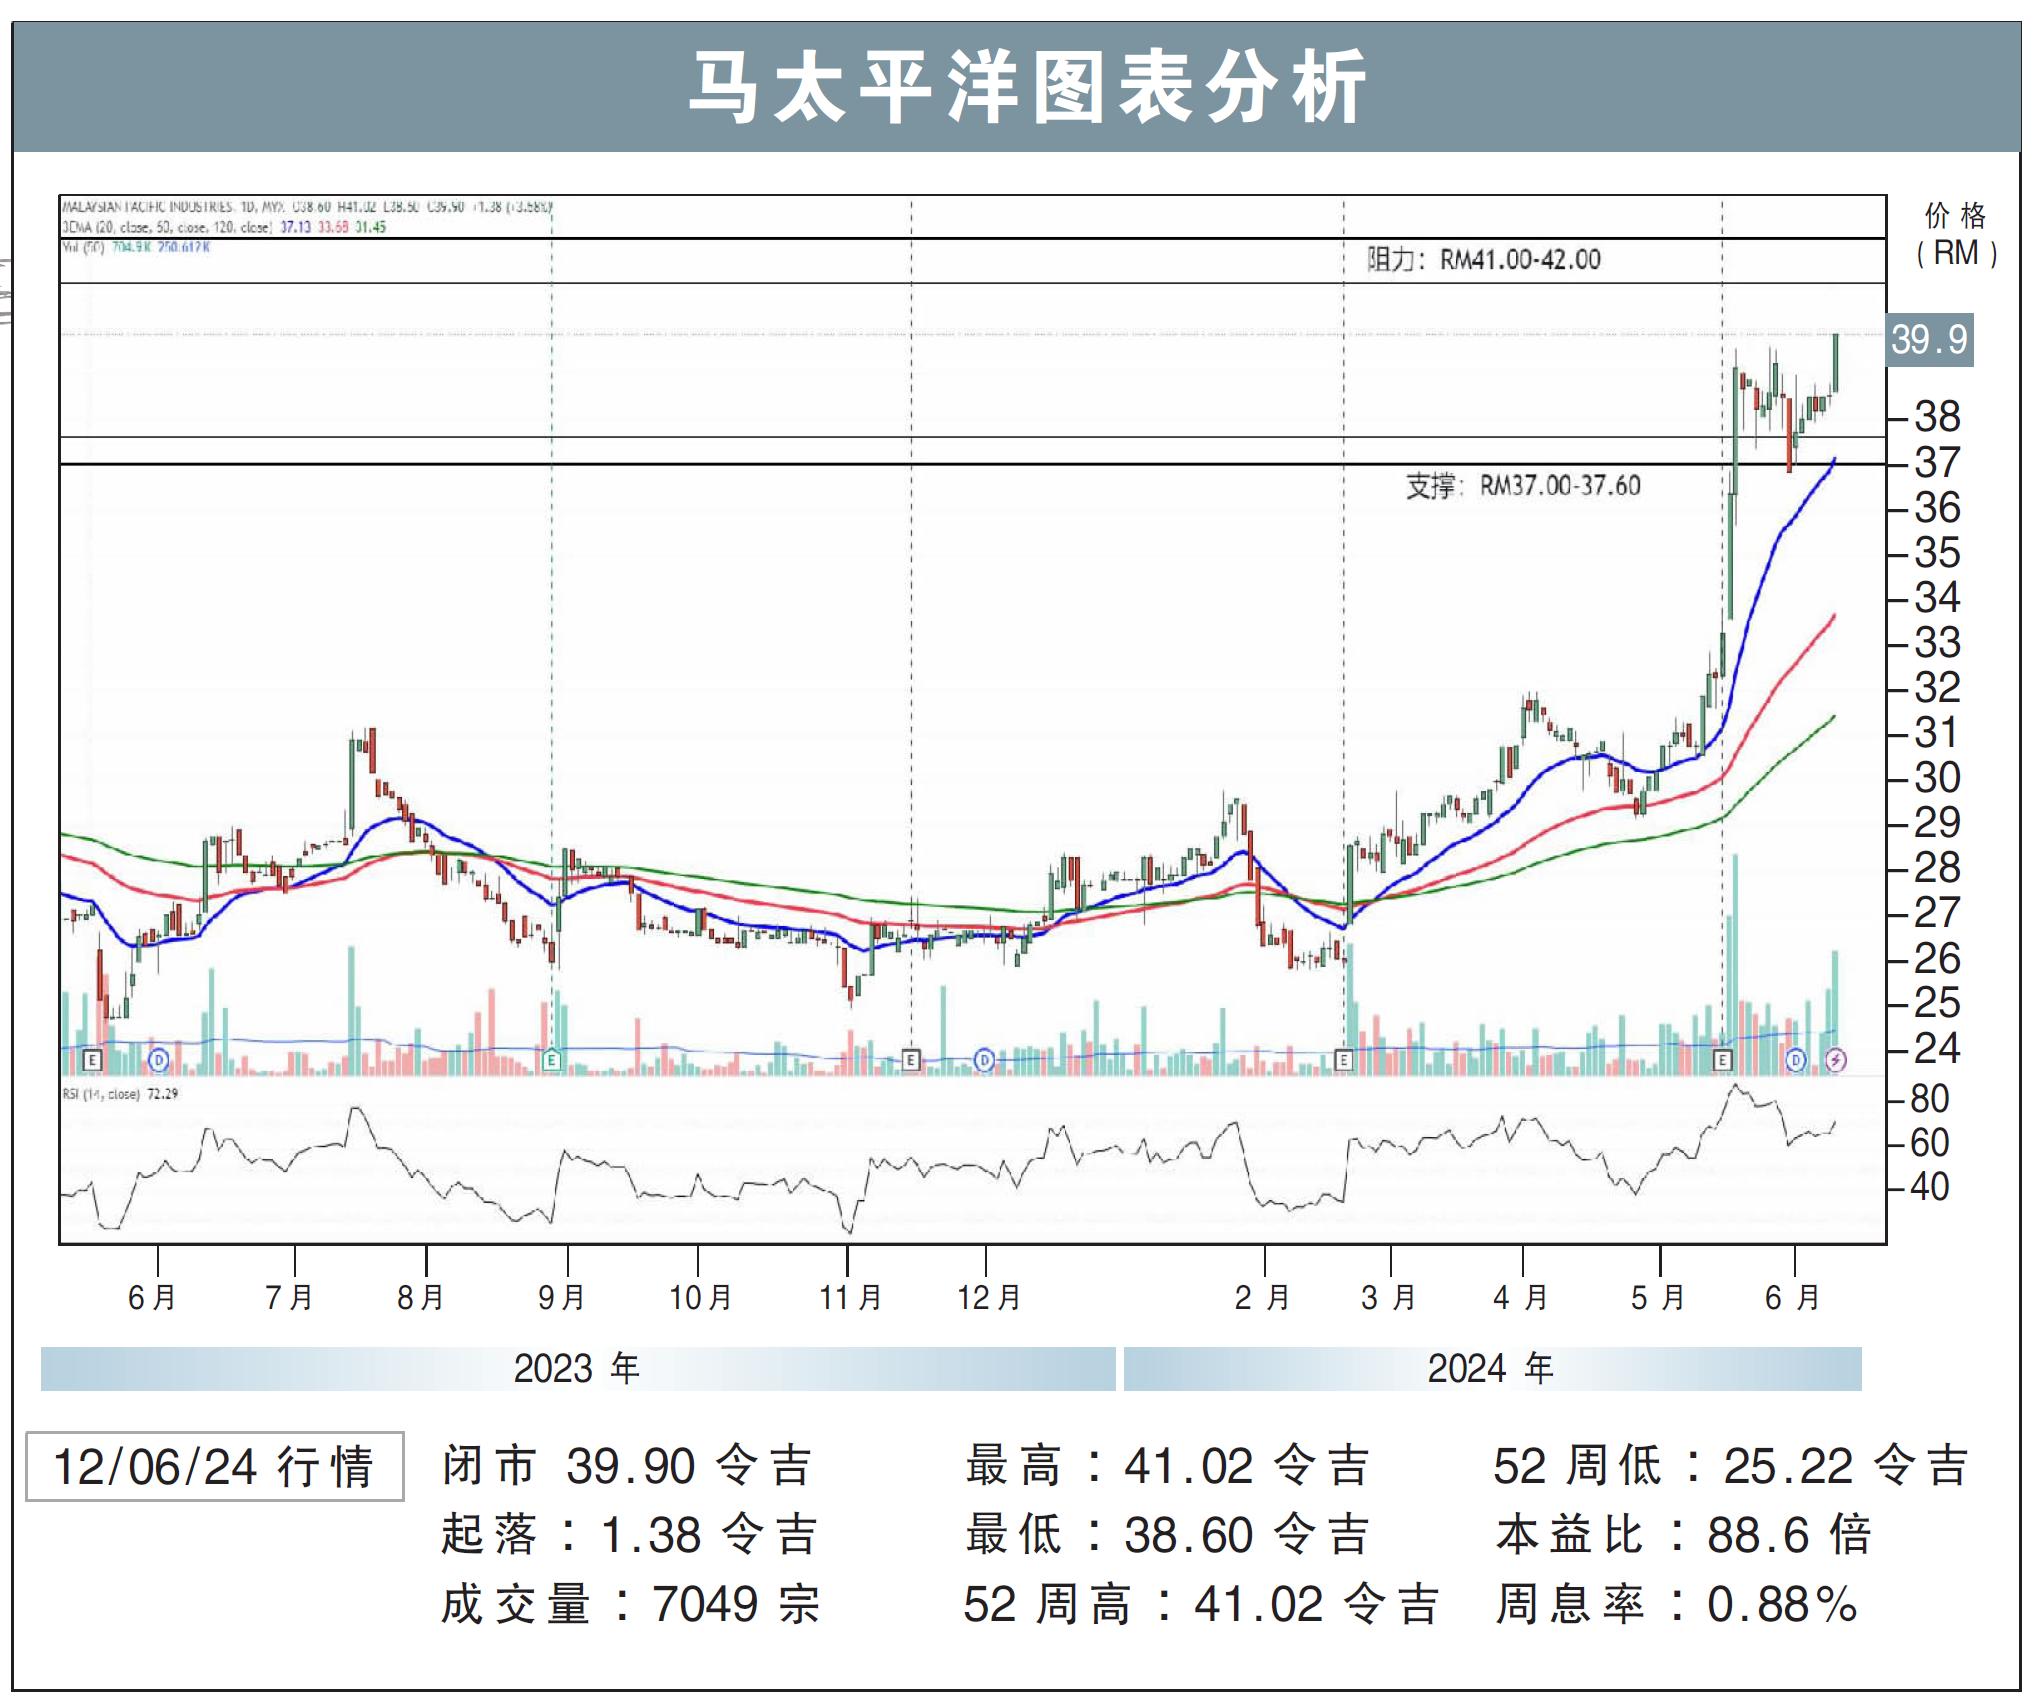Click the earnings E marker near June 2023

click(92, 1059)
